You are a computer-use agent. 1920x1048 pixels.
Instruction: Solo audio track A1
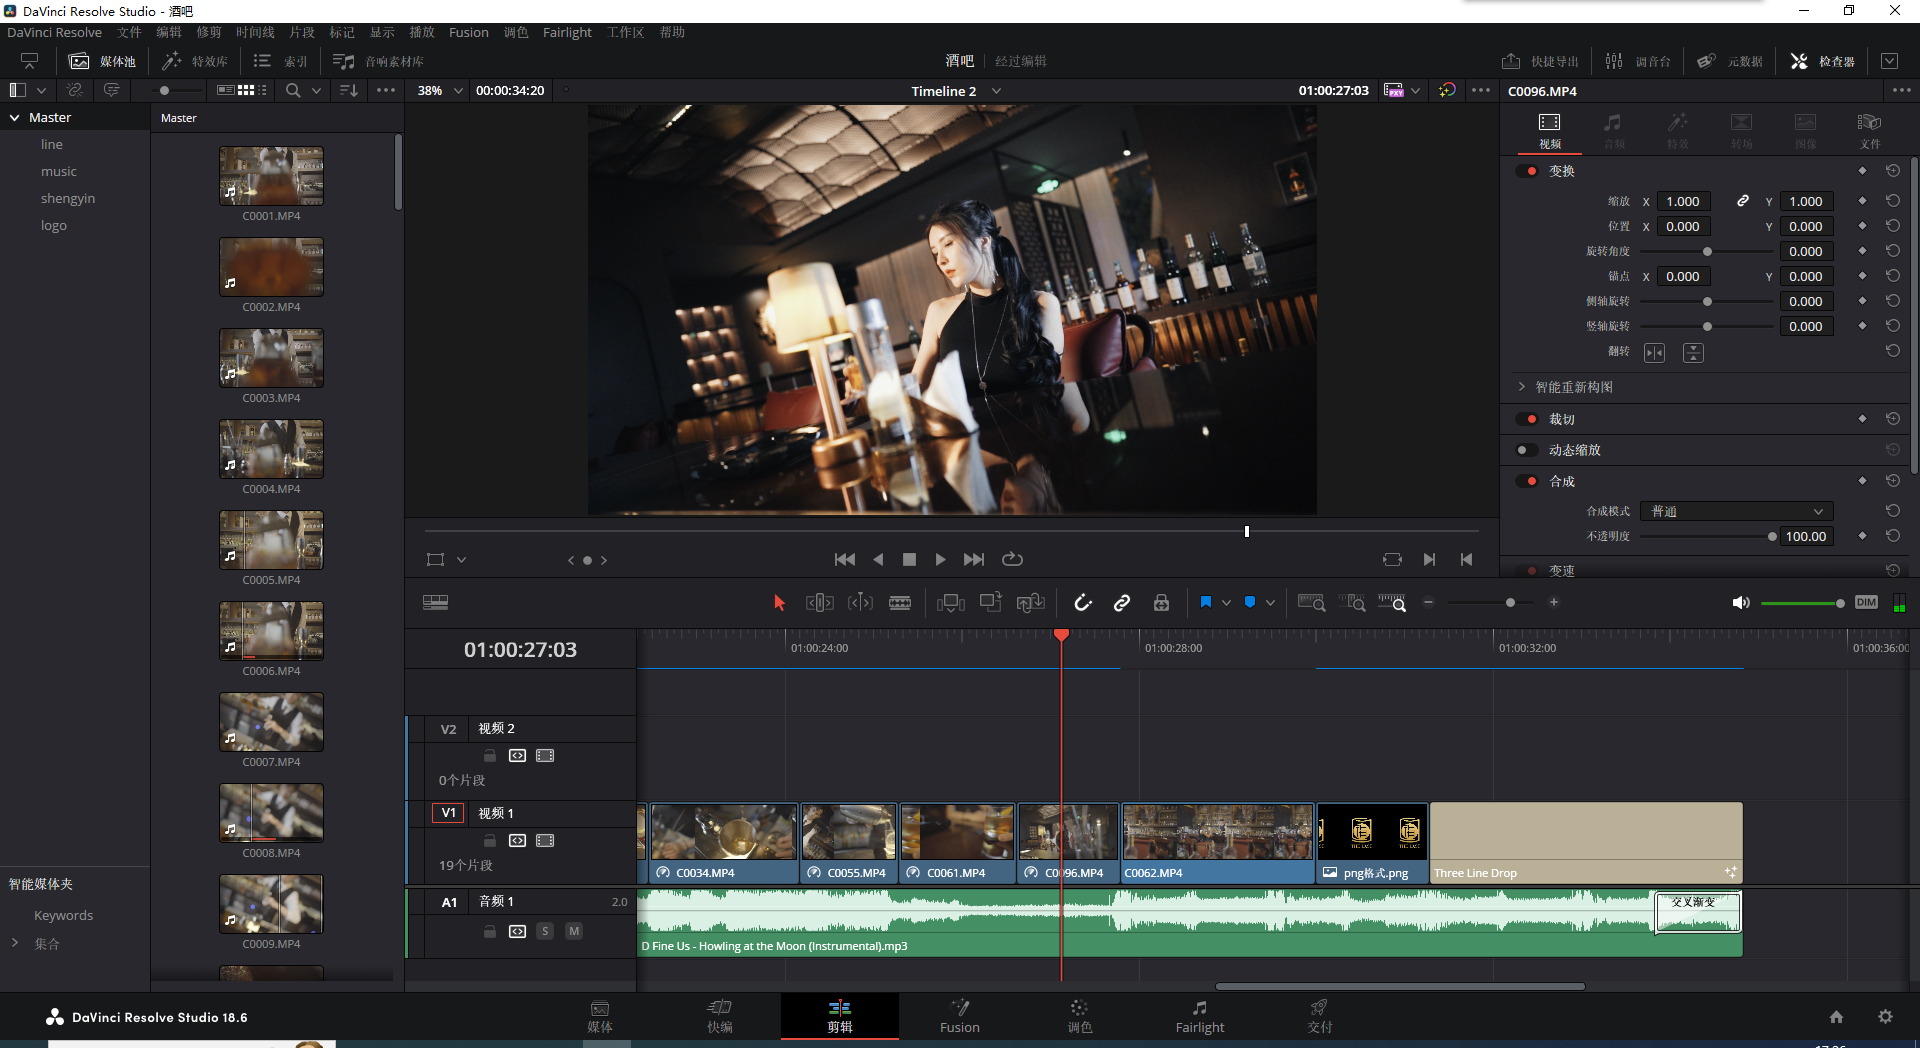[545, 931]
